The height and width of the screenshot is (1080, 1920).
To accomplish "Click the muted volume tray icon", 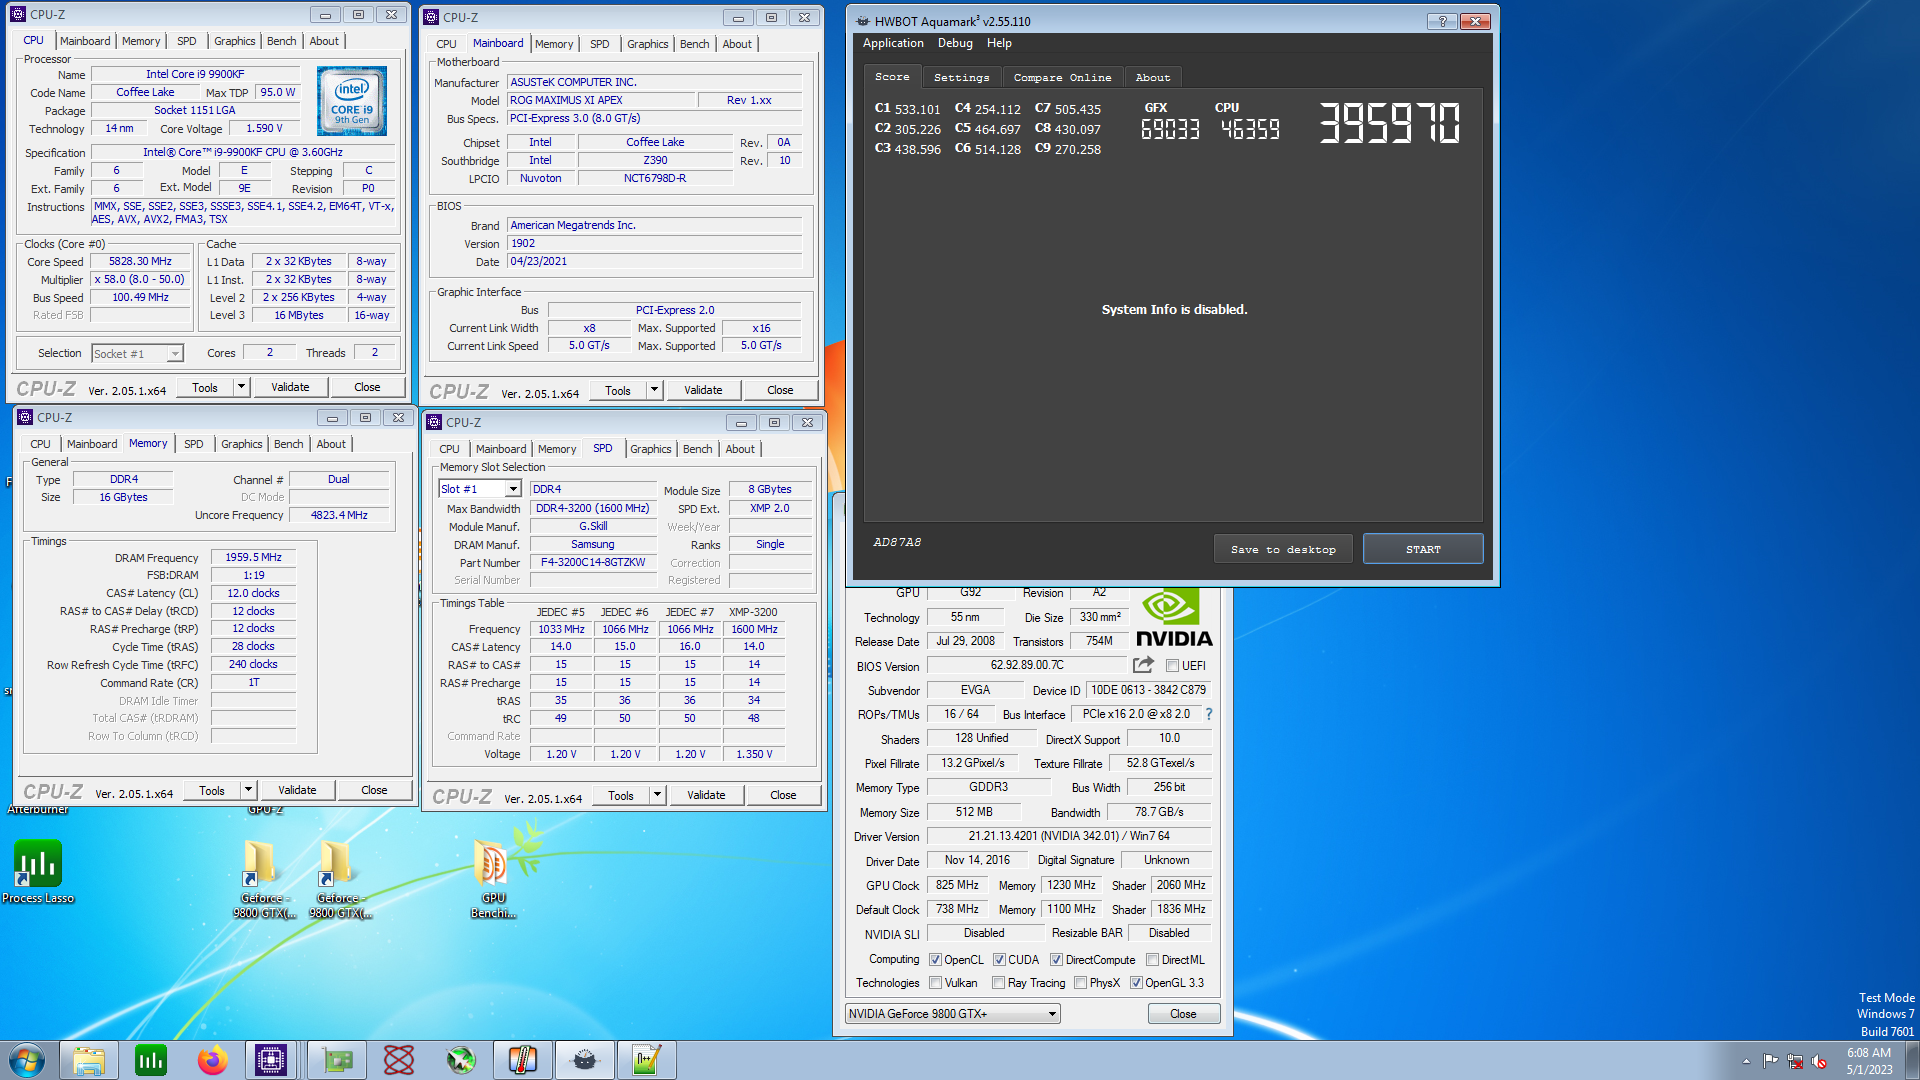I will point(1819,1061).
